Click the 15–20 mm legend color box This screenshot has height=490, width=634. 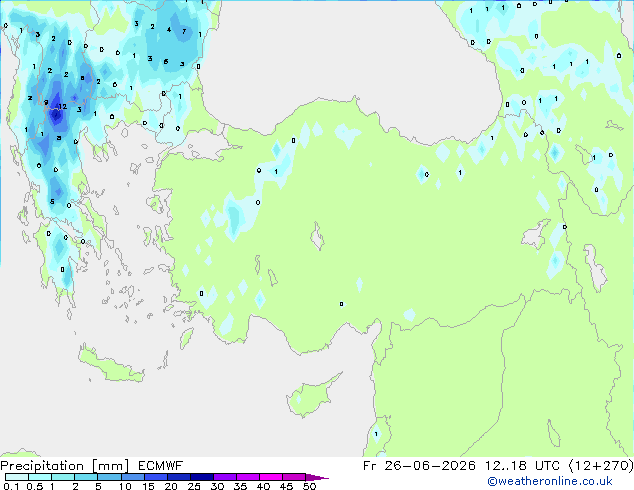pos(156,477)
